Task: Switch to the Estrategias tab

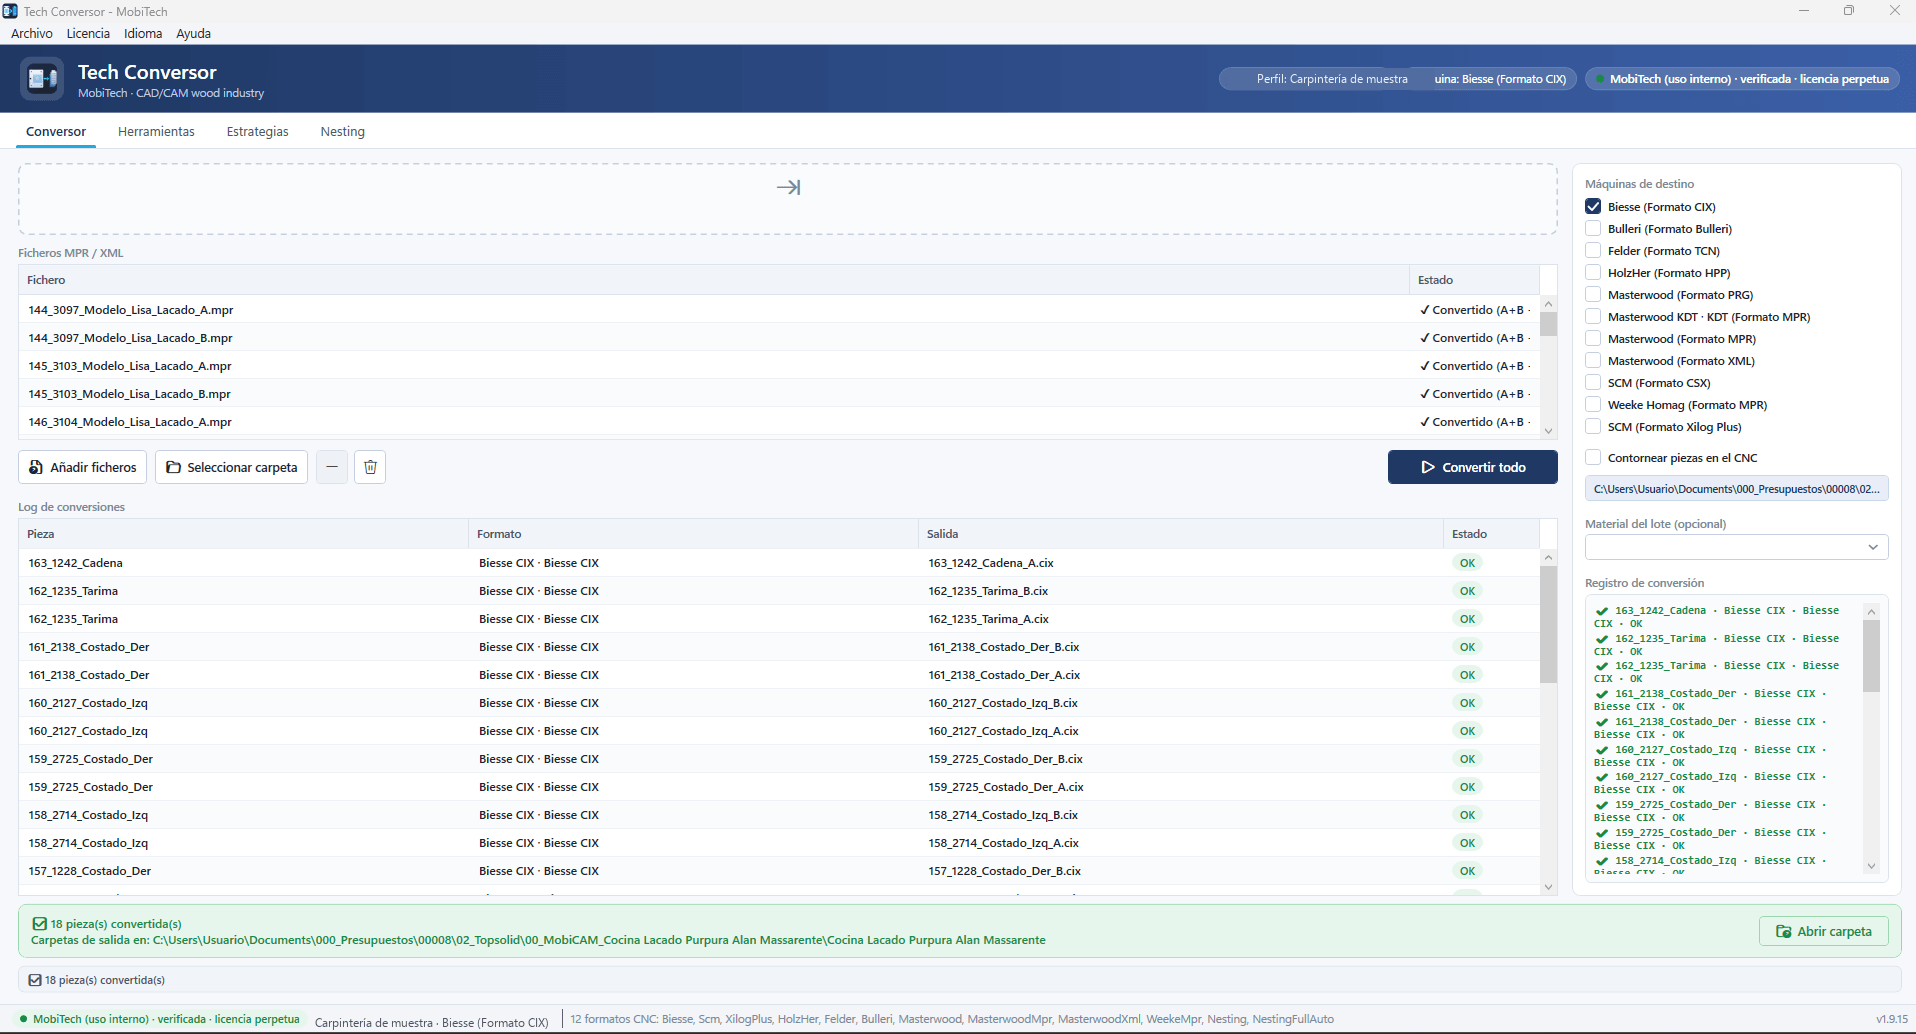Action: [x=257, y=131]
